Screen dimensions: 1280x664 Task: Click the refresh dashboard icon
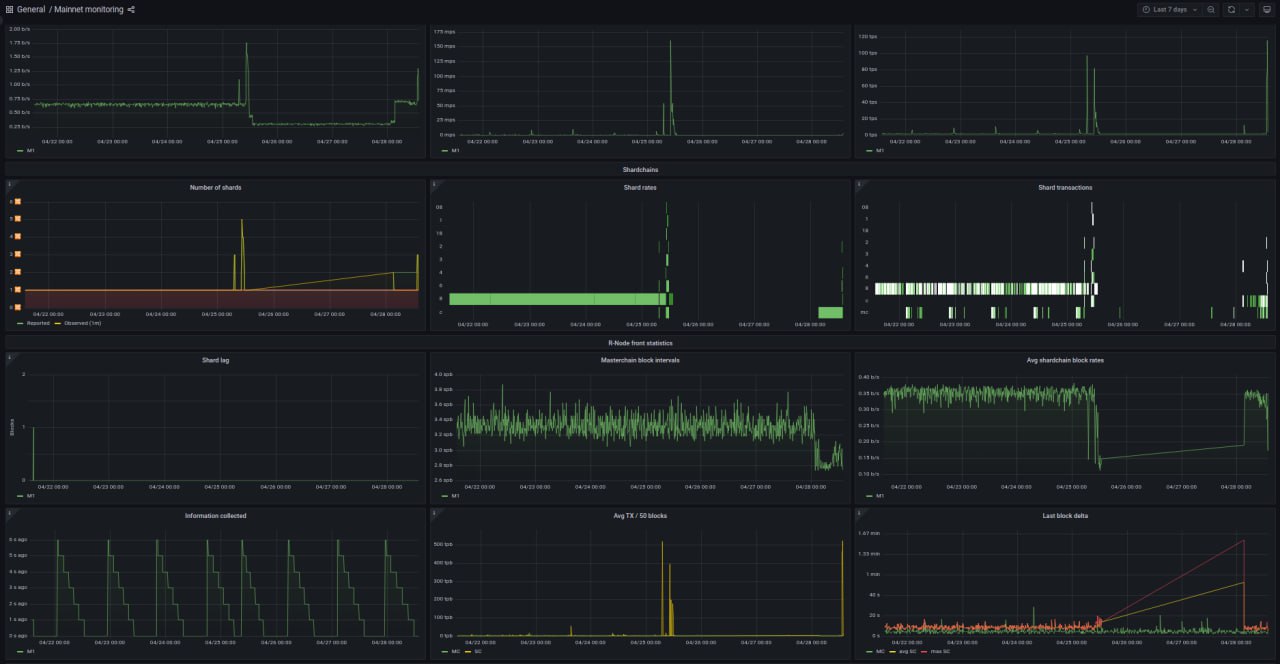click(x=1232, y=9)
